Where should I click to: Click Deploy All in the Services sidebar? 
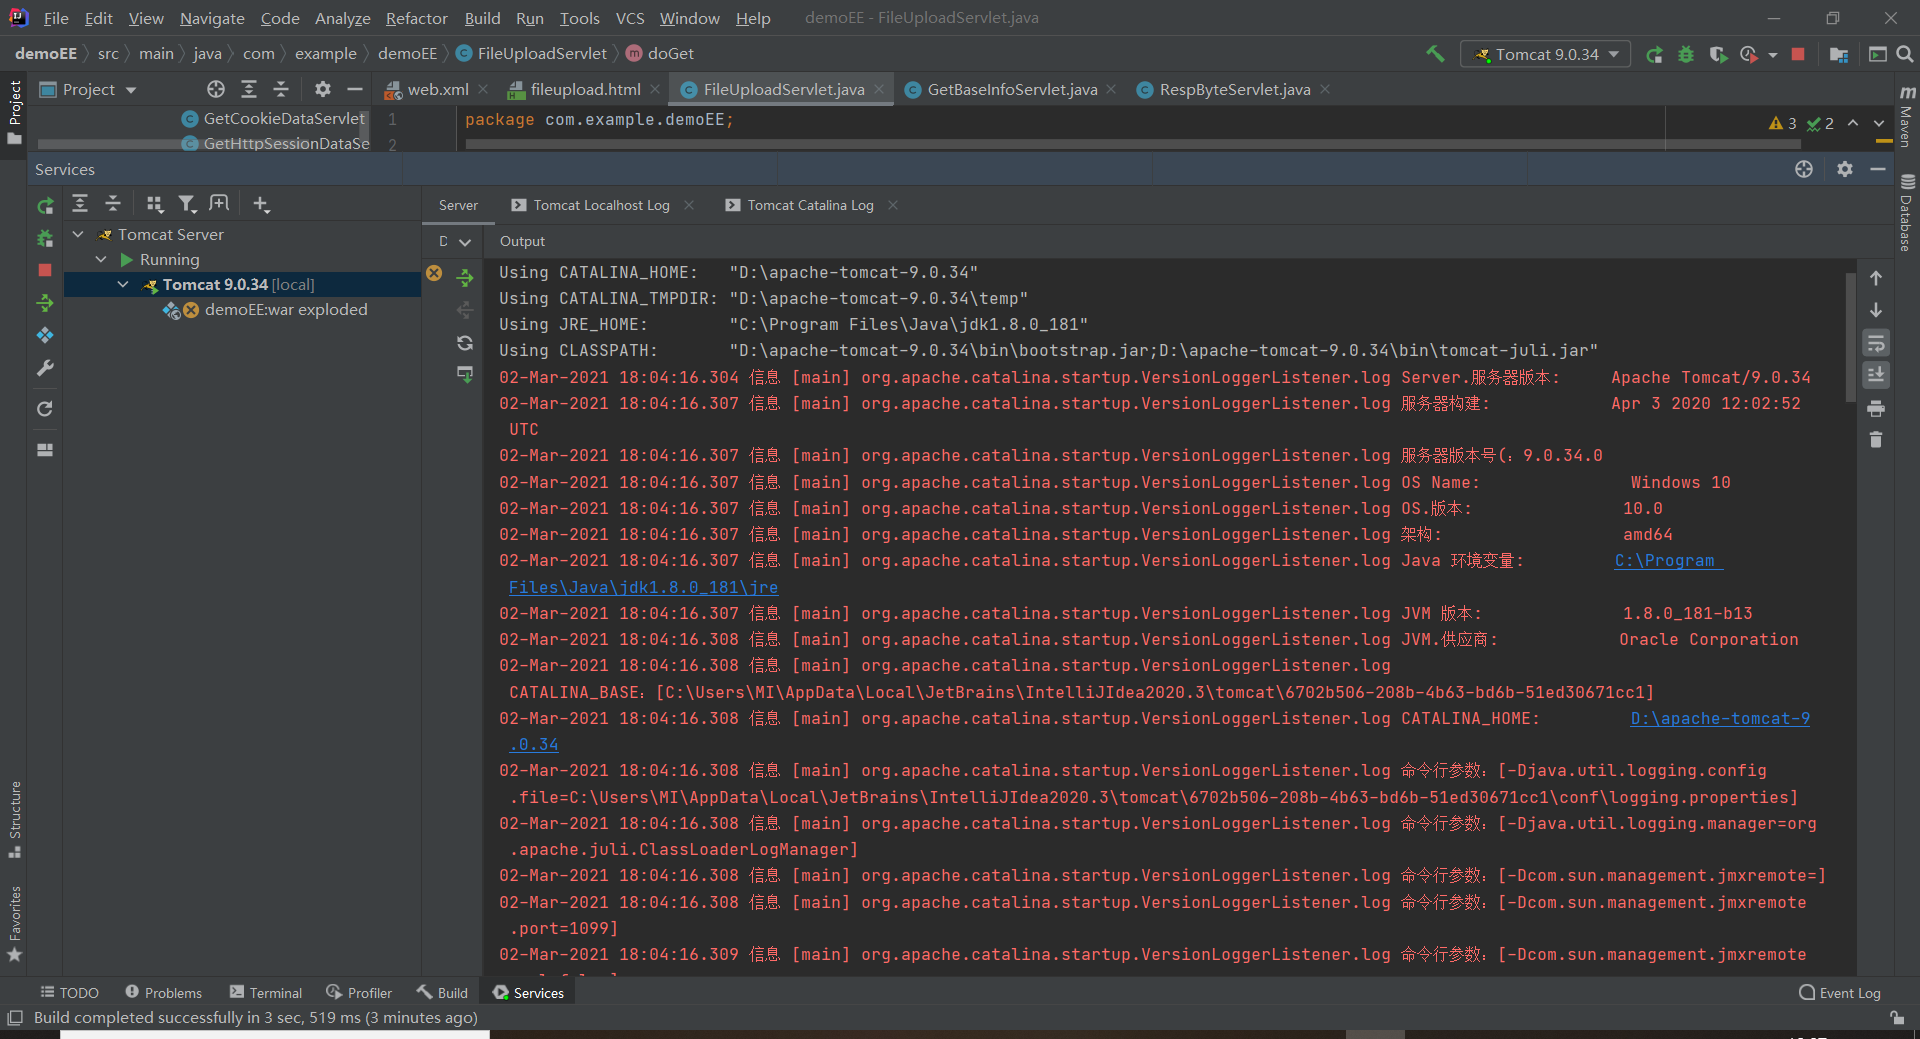pyautogui.click(x=45, y=303)
